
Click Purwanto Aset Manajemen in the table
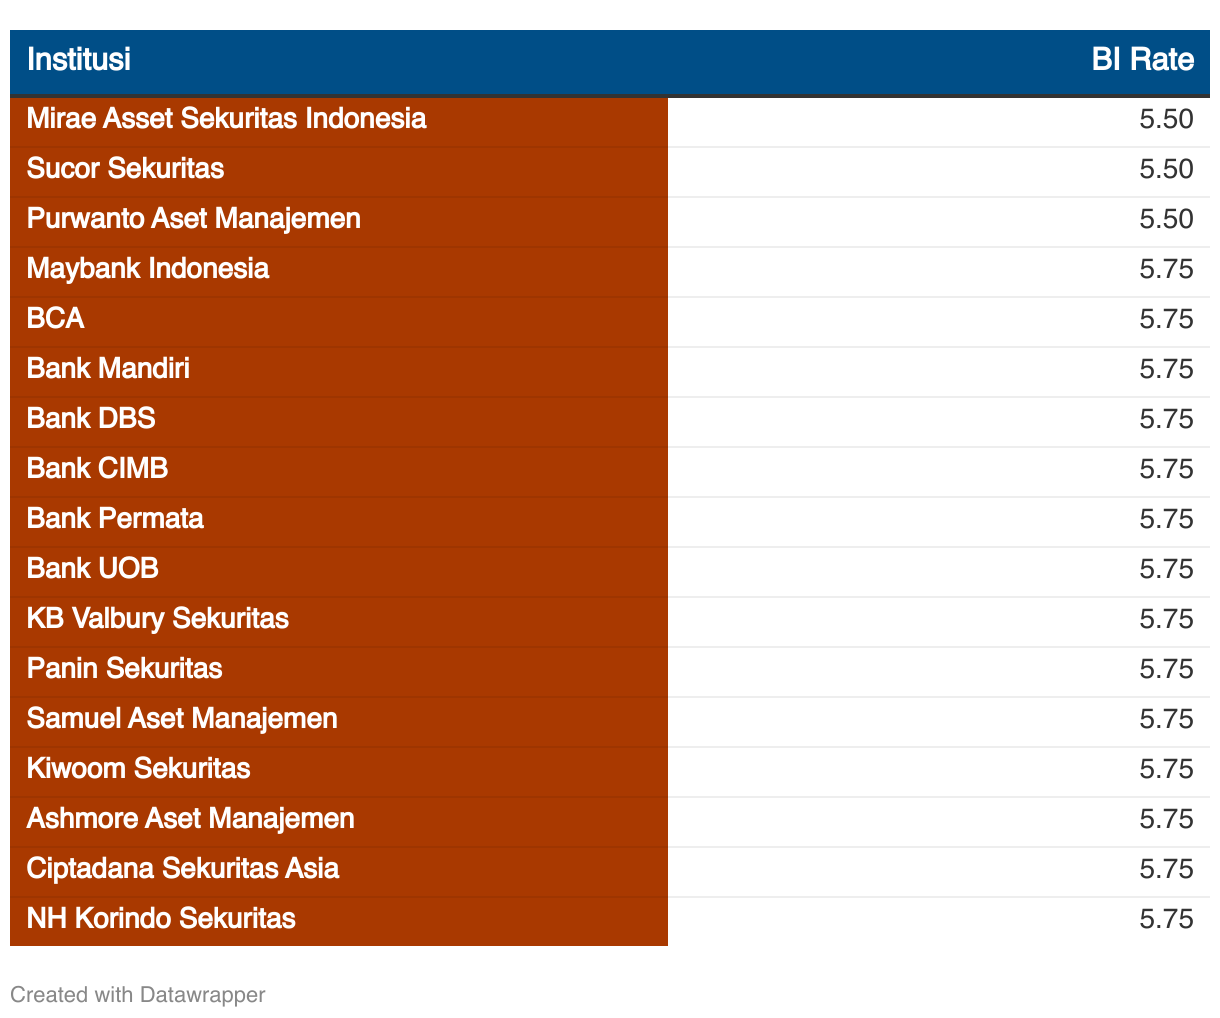click(194, 219)
